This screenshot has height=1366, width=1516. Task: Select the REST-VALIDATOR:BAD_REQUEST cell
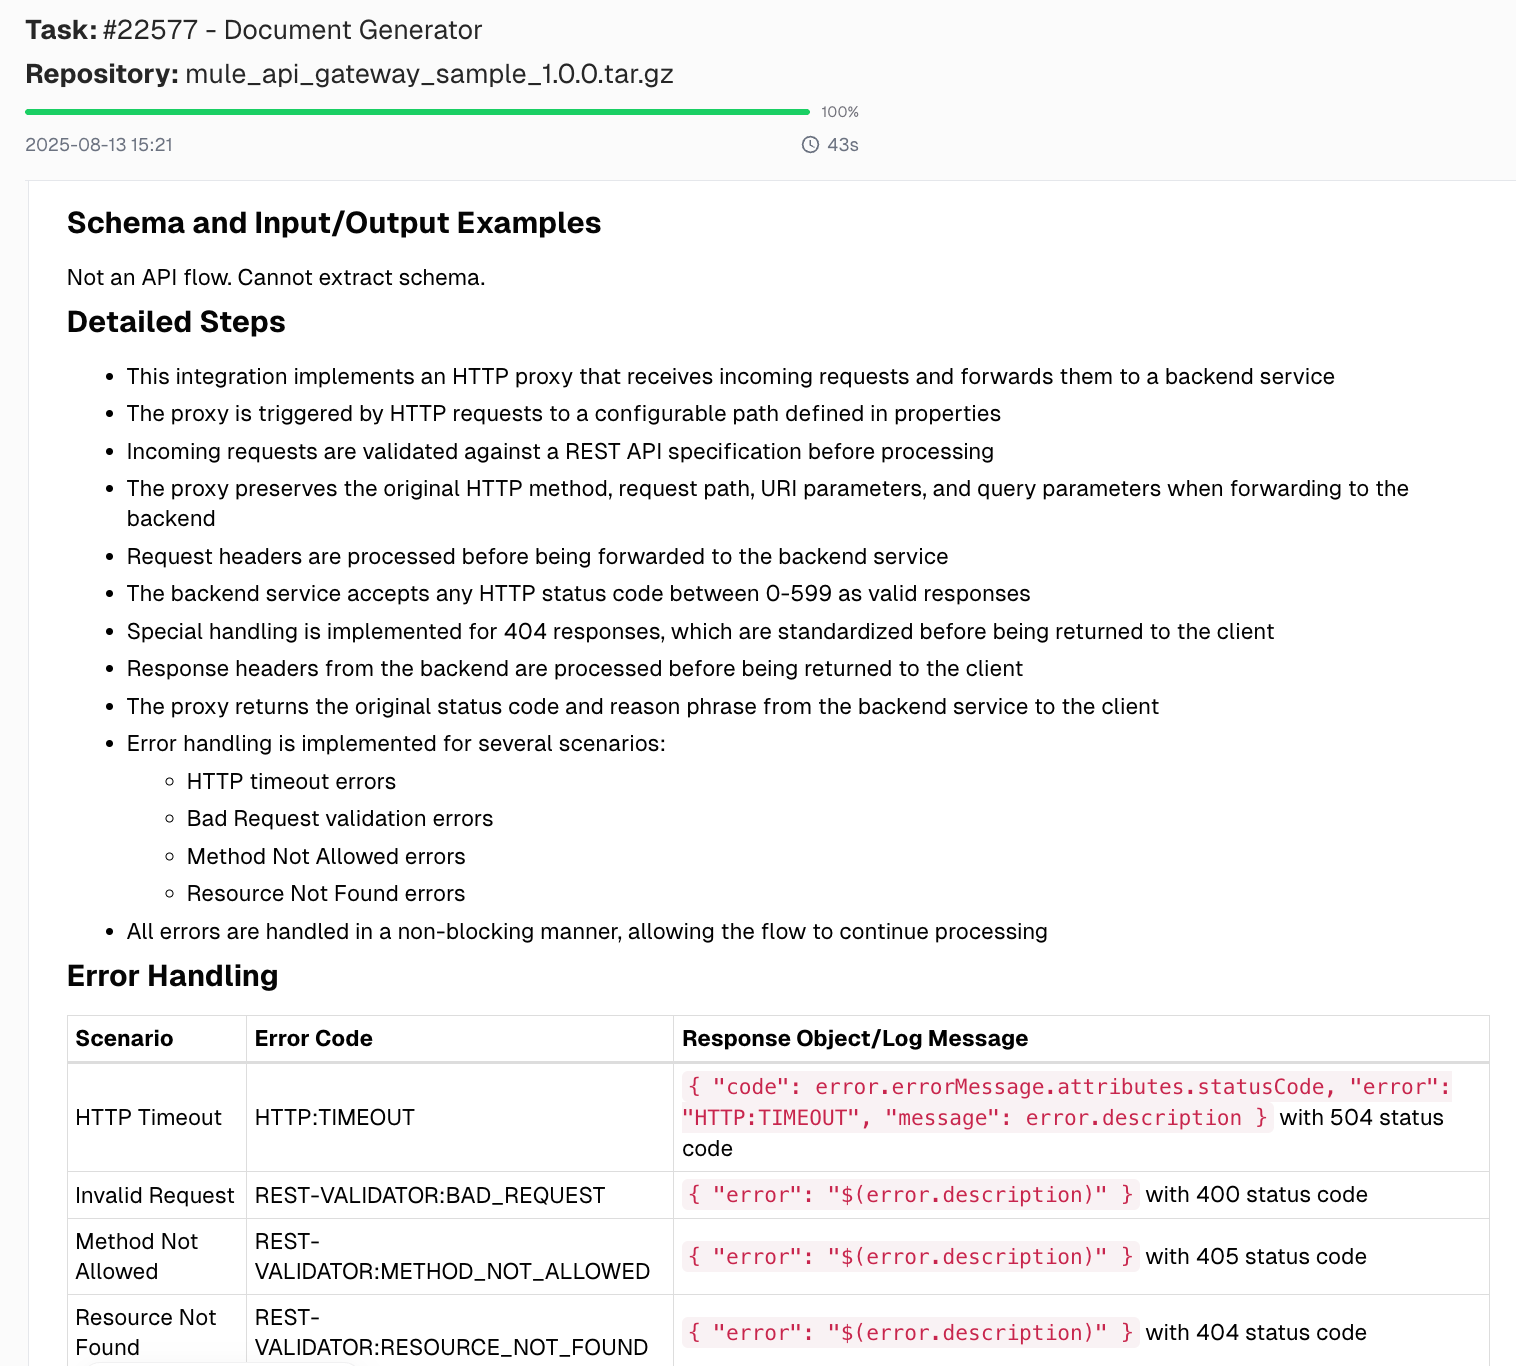(429, 1195)
